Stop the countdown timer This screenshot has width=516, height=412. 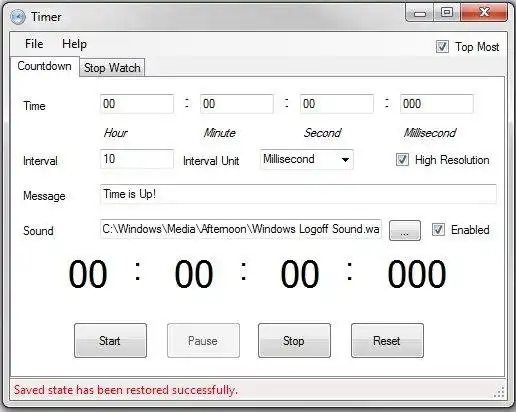coord(294,341)
